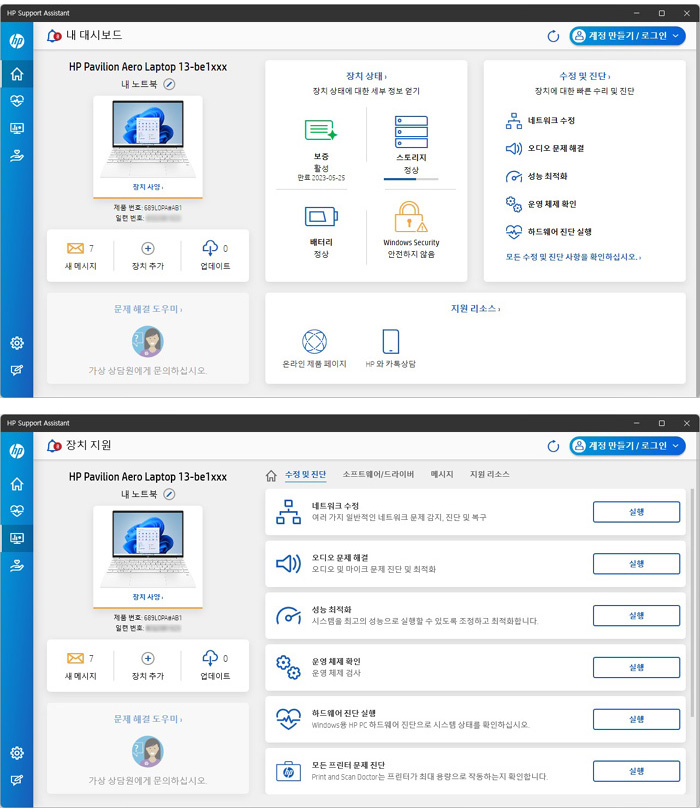Image resolution: width=700 pixels, height=812 pixels.
Task: Open 장치 사양 link in dashboard window
Action: pos(148,187)
